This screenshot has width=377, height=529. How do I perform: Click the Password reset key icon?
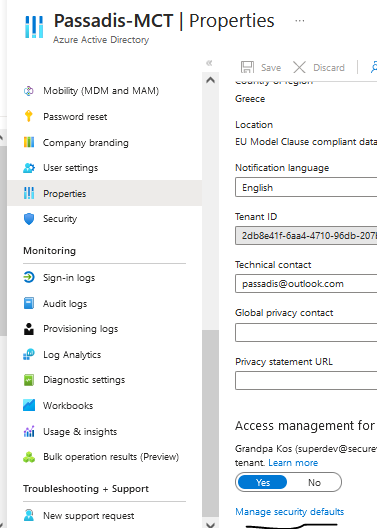pos(29,116)
